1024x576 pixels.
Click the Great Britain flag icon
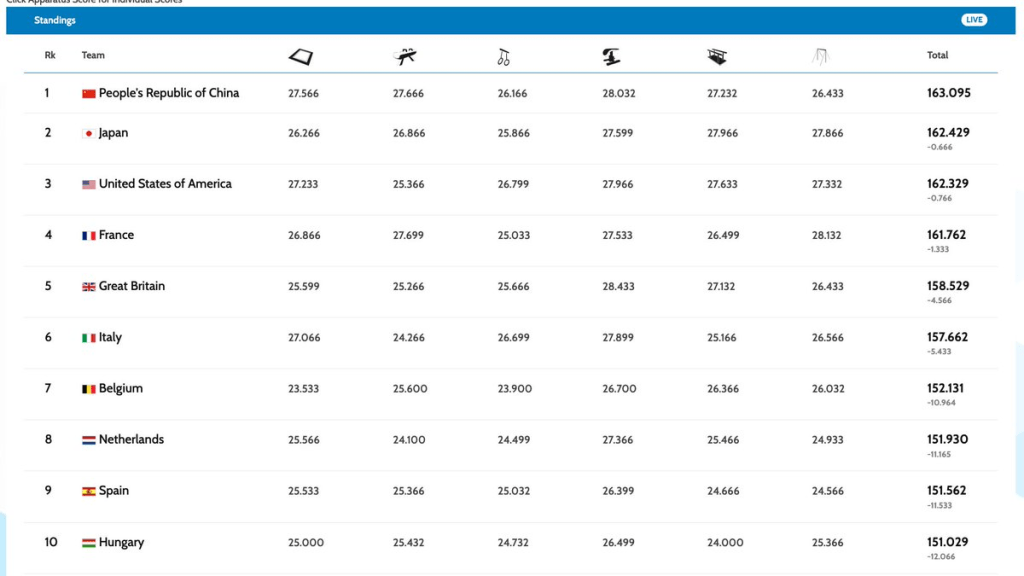coord(89,287)
